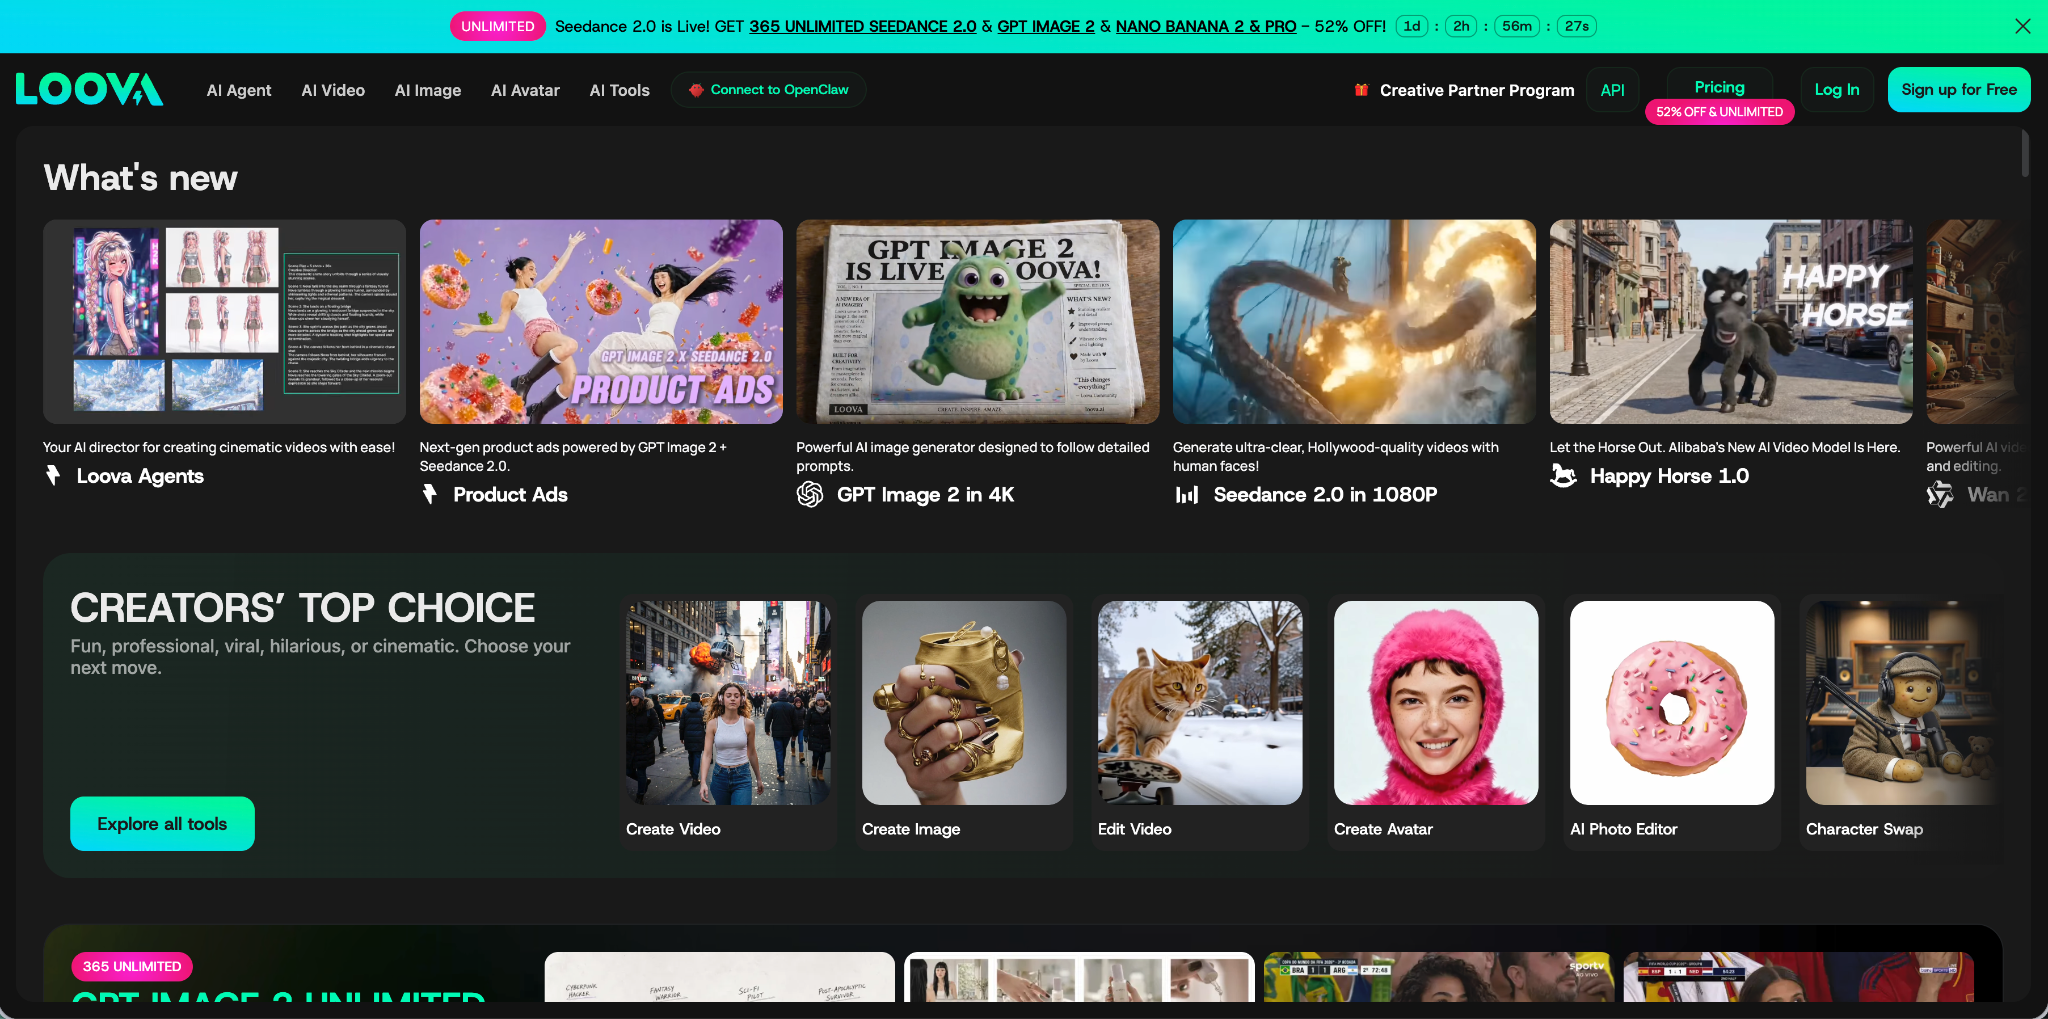Click the Happy Horse rocking-horse icon
2048x1019 pixels.
pos(1563,476)
